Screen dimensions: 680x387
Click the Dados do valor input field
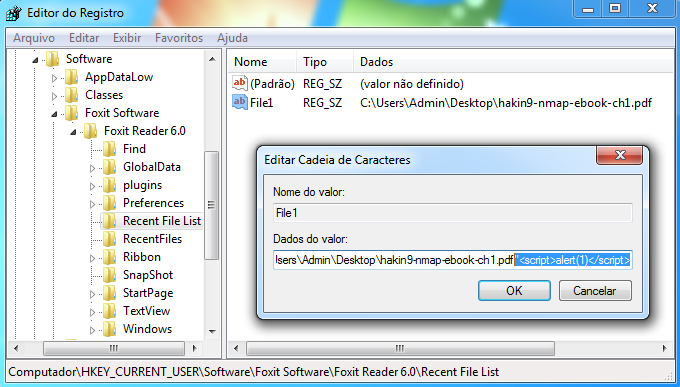[x=453, y=260]
